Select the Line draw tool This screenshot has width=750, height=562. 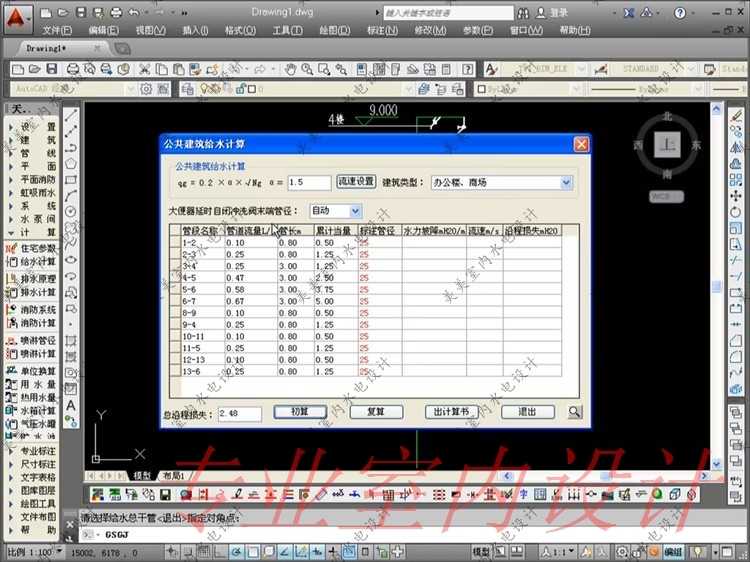pos(71,115)
